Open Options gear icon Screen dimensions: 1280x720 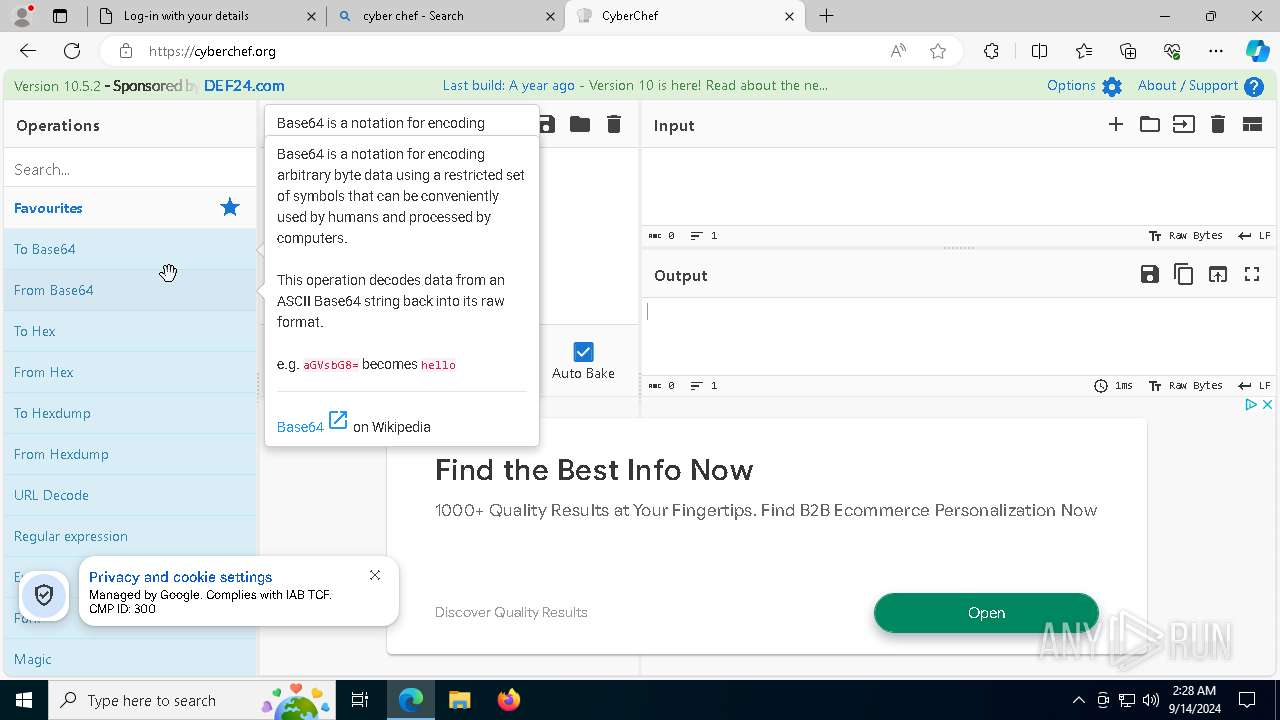1112,87
